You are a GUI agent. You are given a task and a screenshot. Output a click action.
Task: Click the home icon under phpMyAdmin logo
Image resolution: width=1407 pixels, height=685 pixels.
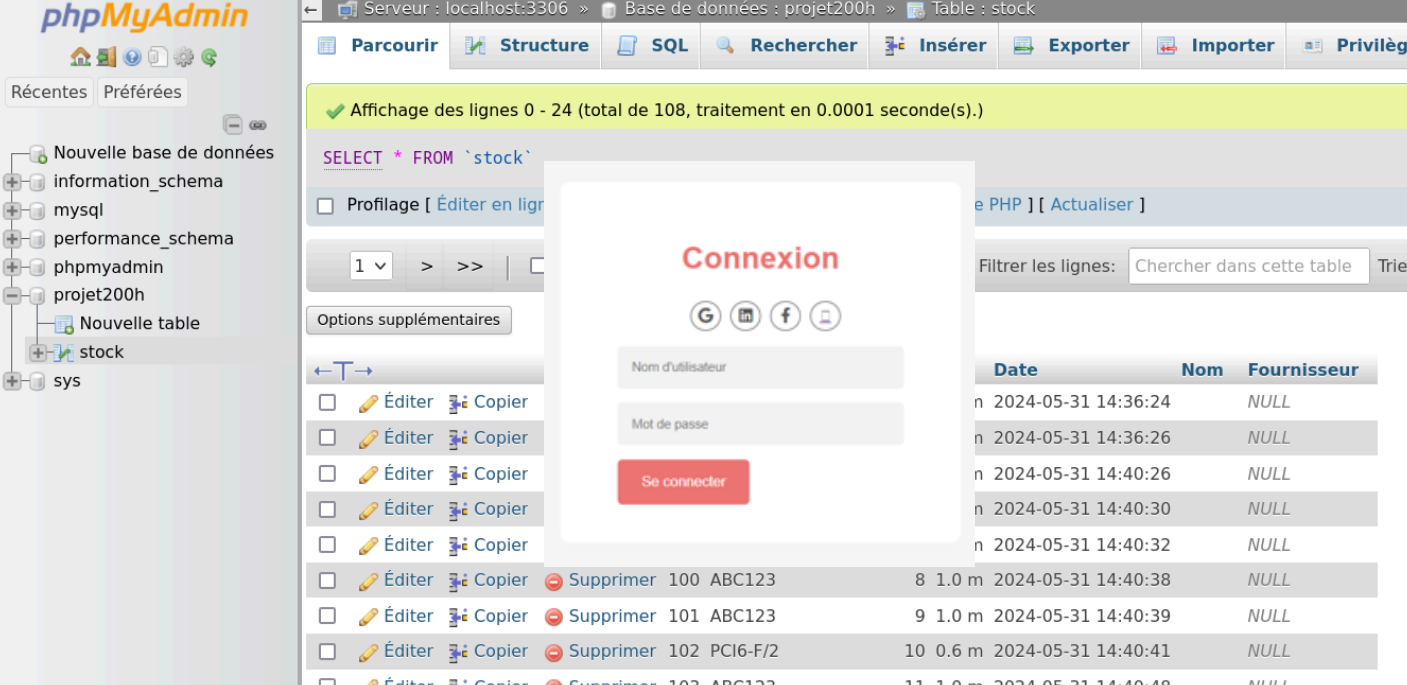[80, 57]
